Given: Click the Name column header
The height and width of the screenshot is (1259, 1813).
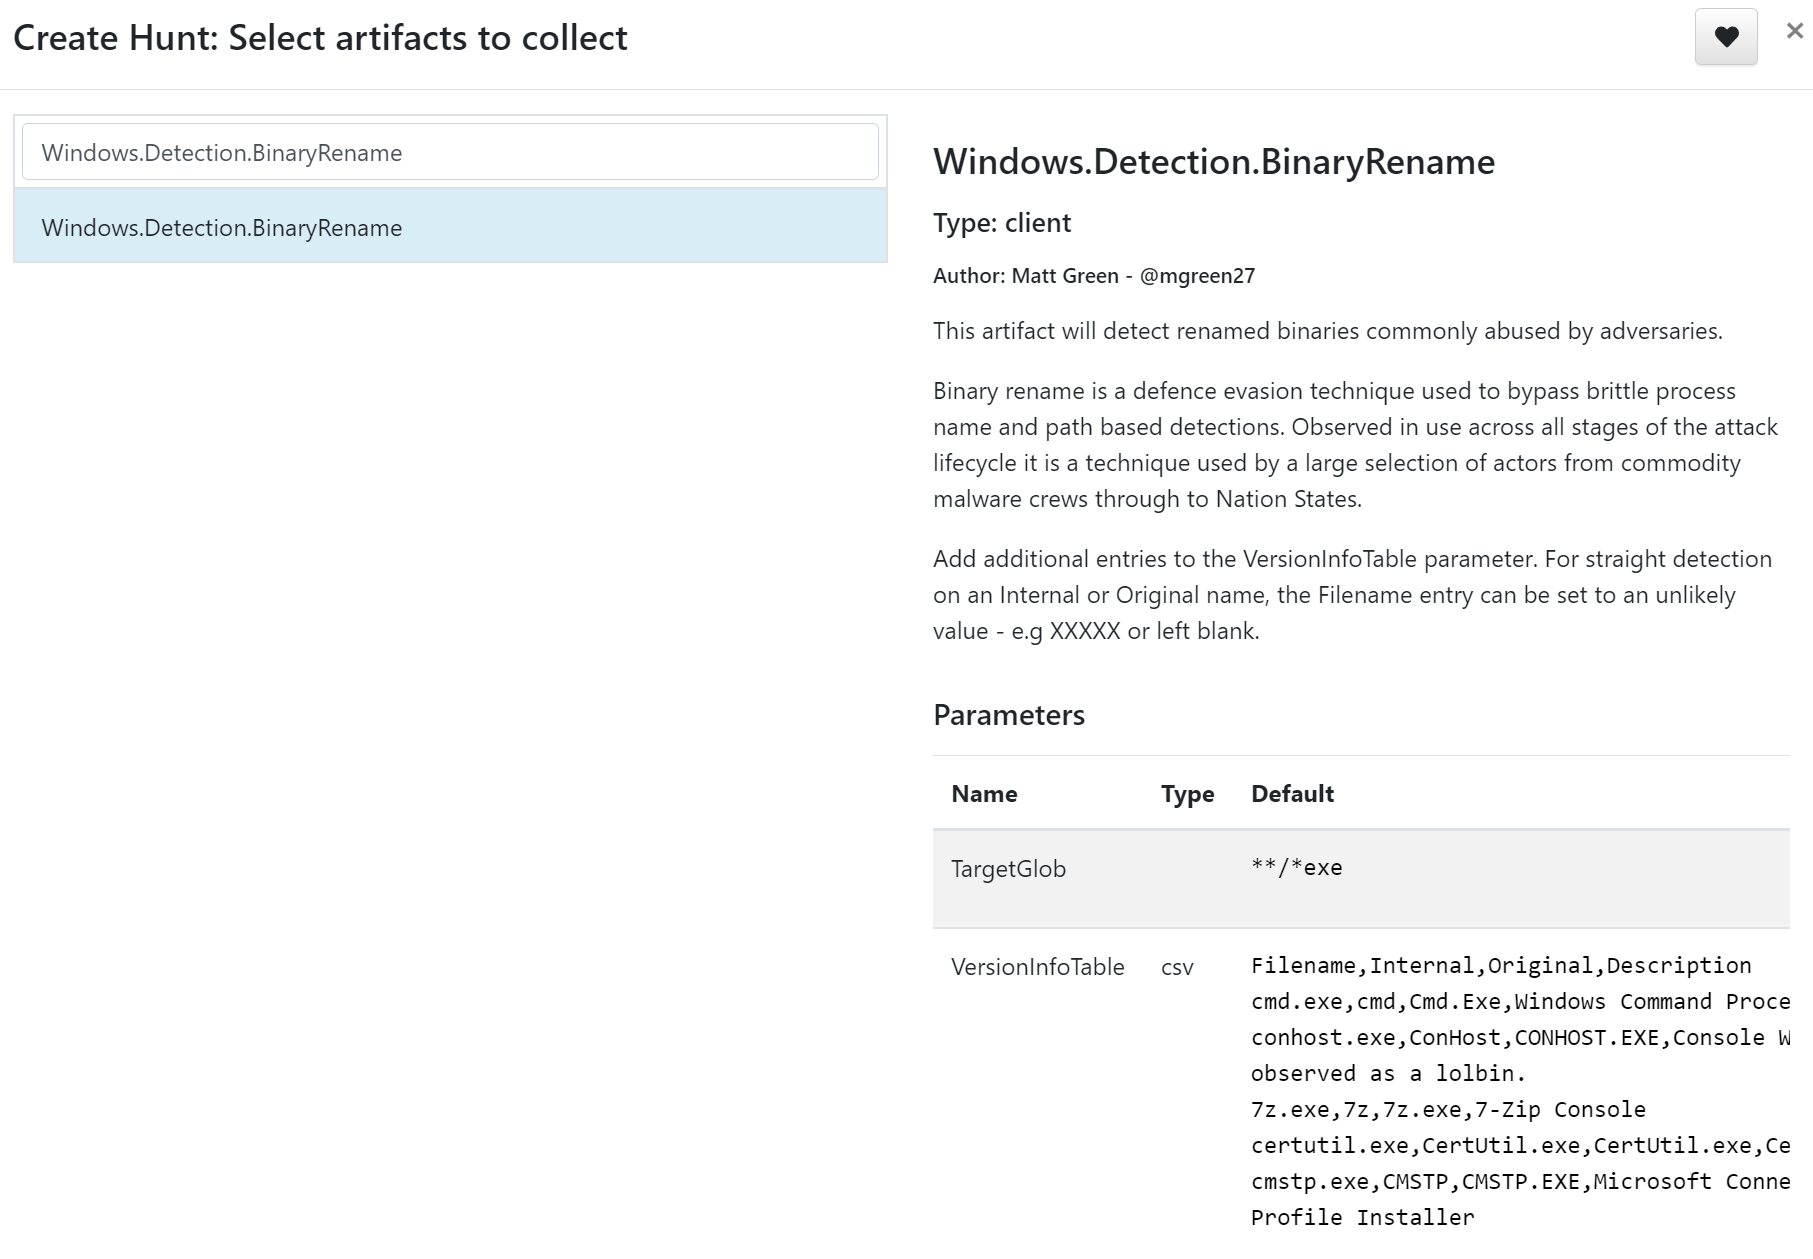Looking at the screenshot, I should (x=984, y=794).
